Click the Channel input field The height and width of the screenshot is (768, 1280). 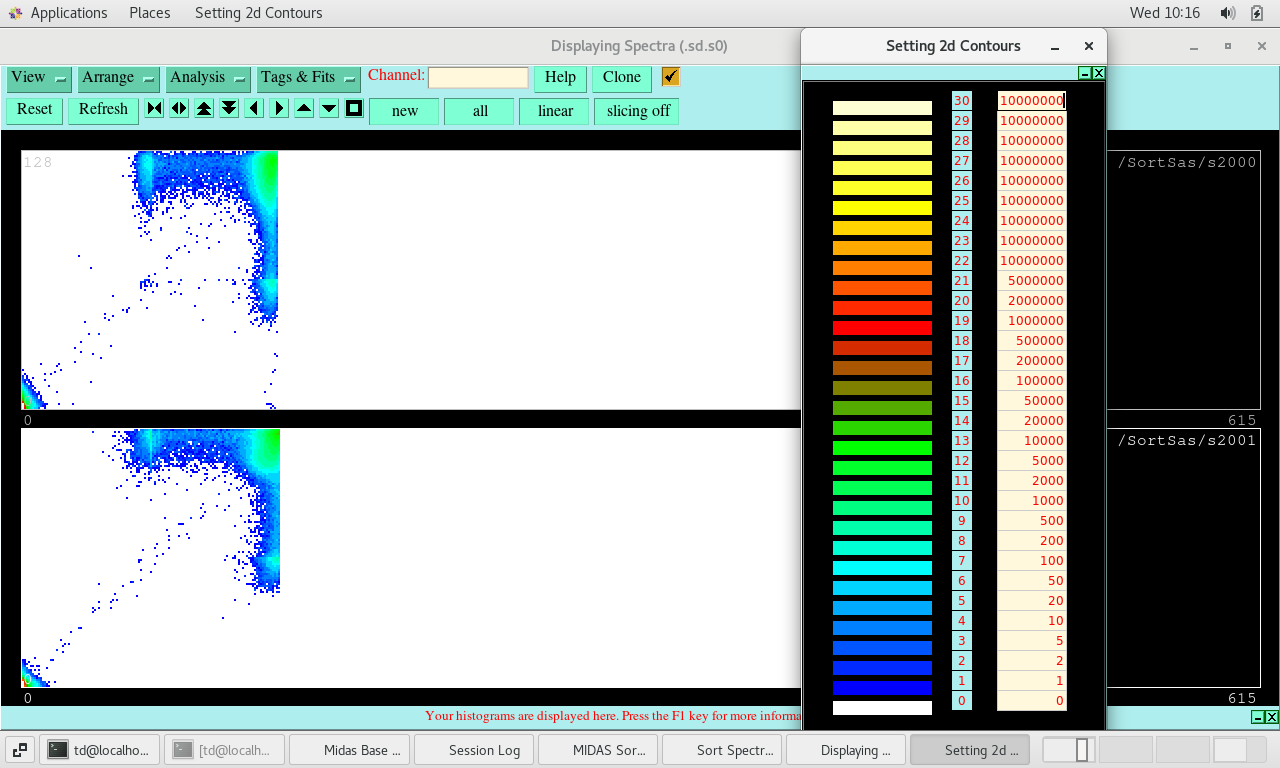tap(478, 78)
